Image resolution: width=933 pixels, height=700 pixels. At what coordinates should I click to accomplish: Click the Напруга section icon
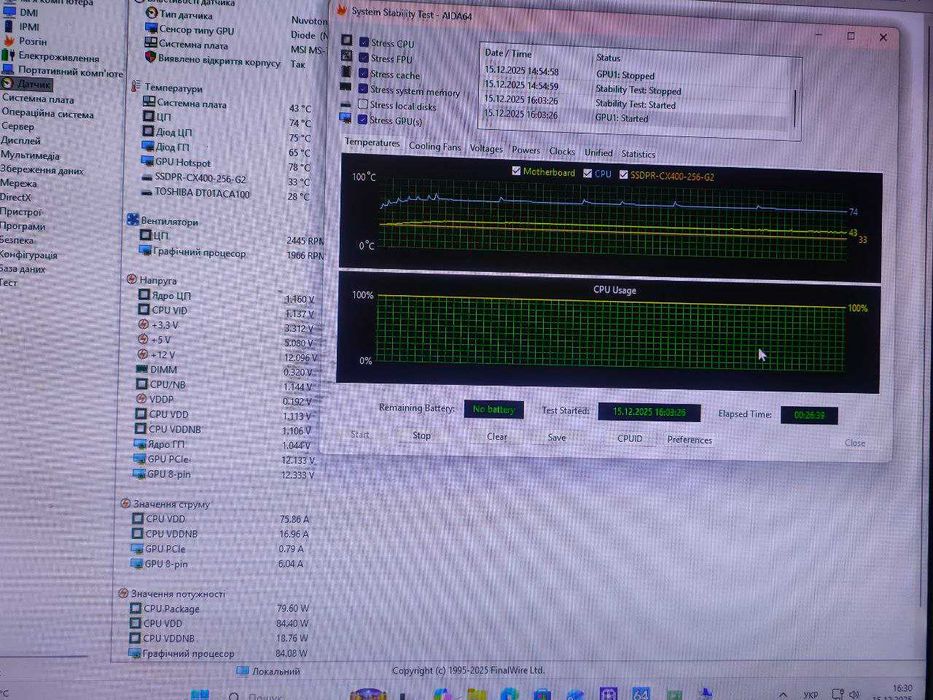tap(132, 279)
